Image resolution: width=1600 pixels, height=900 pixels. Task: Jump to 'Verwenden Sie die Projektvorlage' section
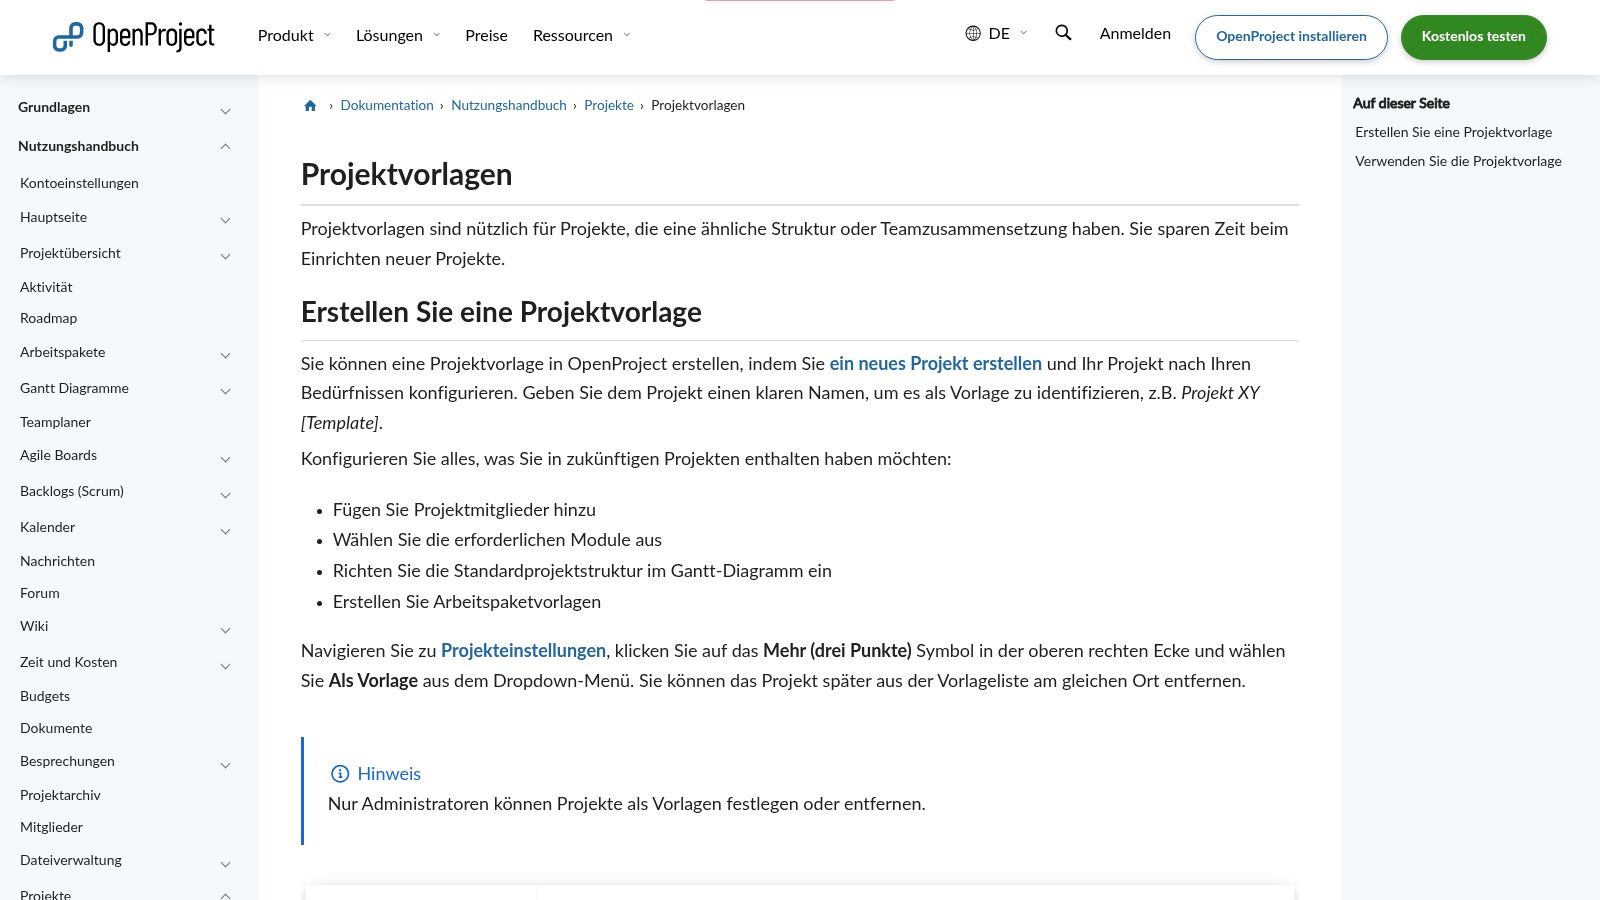(x=1458, y=161)
